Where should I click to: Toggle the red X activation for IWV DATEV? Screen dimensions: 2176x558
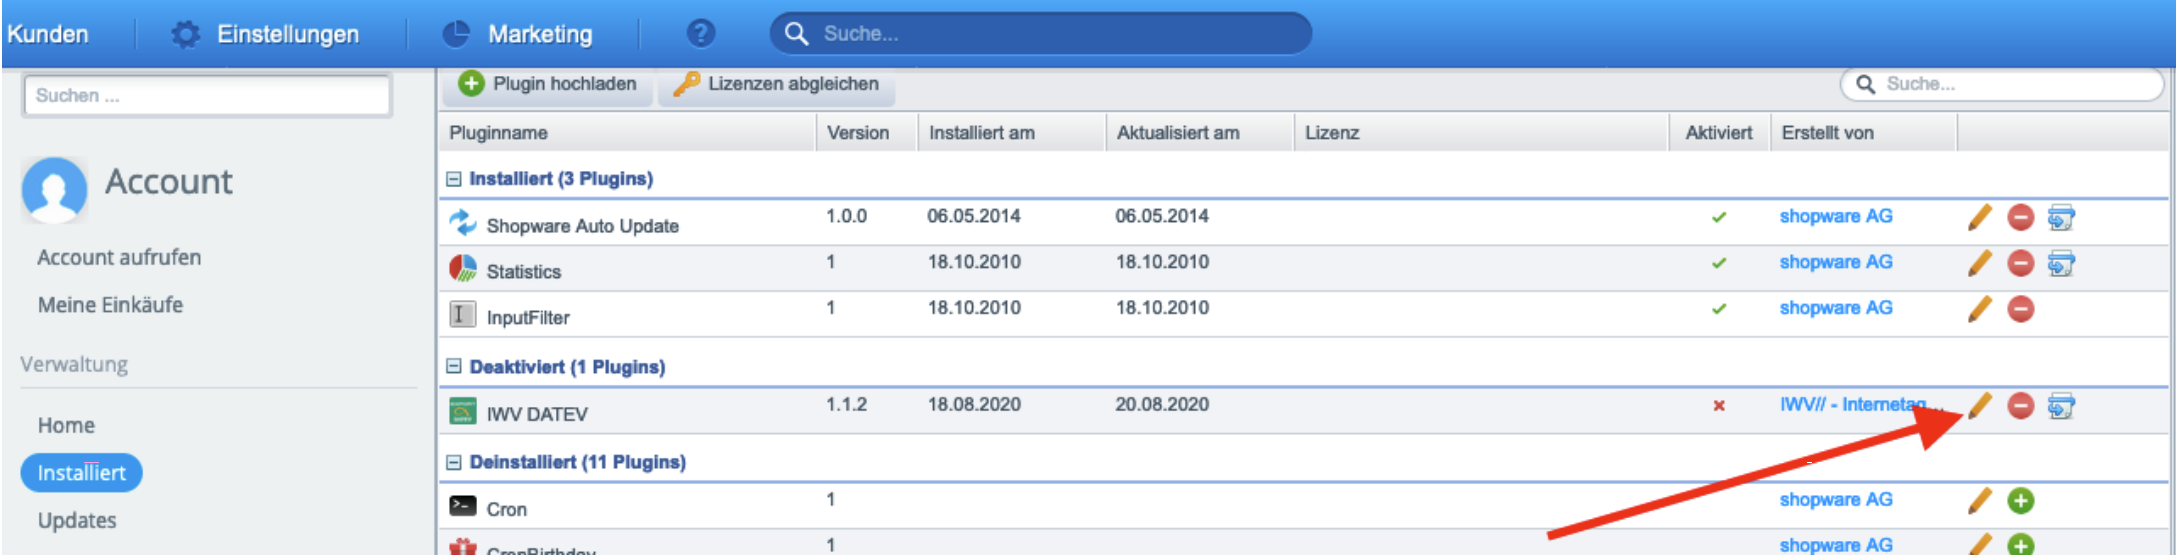click(x=1718, y=406)
